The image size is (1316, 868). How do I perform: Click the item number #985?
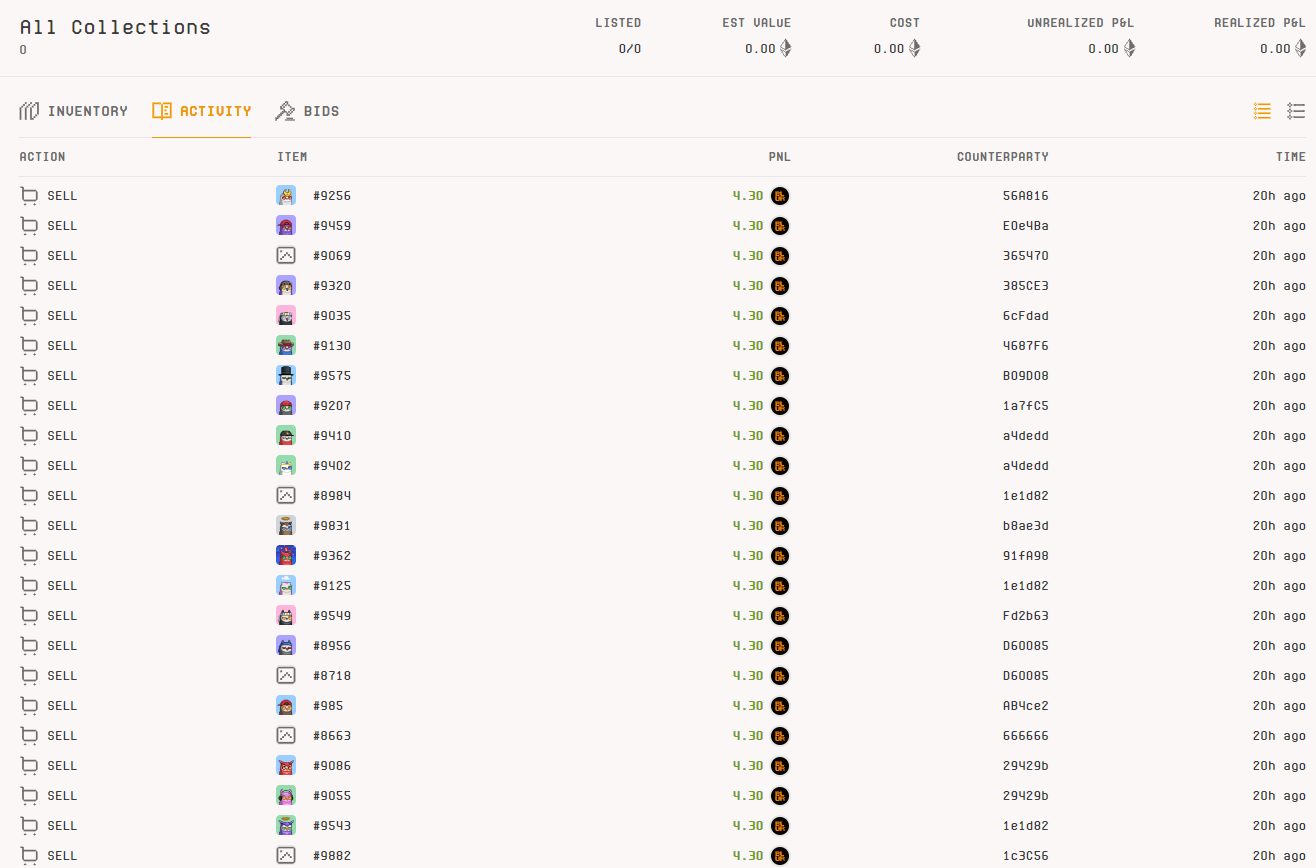pos(328,706)
